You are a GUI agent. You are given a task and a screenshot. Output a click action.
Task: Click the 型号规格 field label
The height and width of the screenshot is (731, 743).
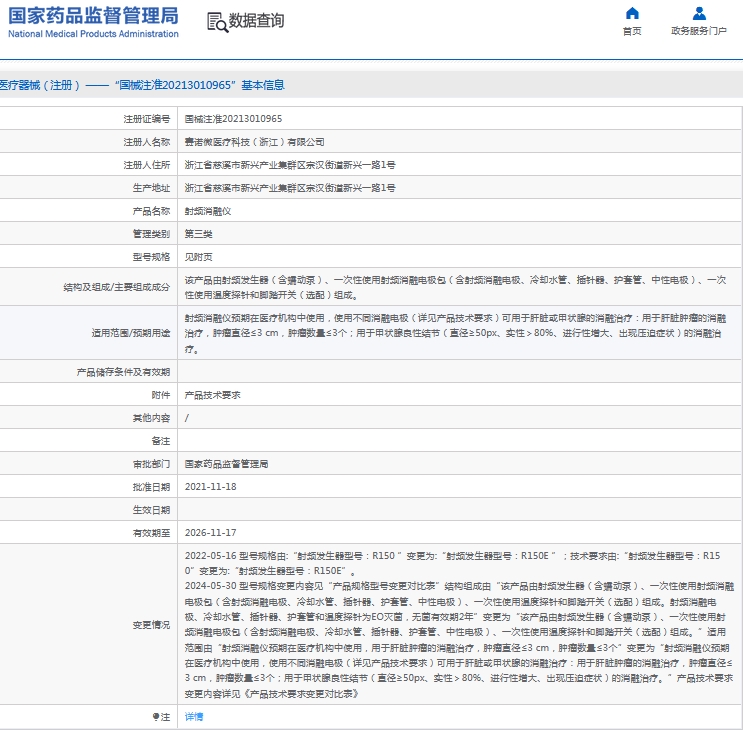click(151, 257)
